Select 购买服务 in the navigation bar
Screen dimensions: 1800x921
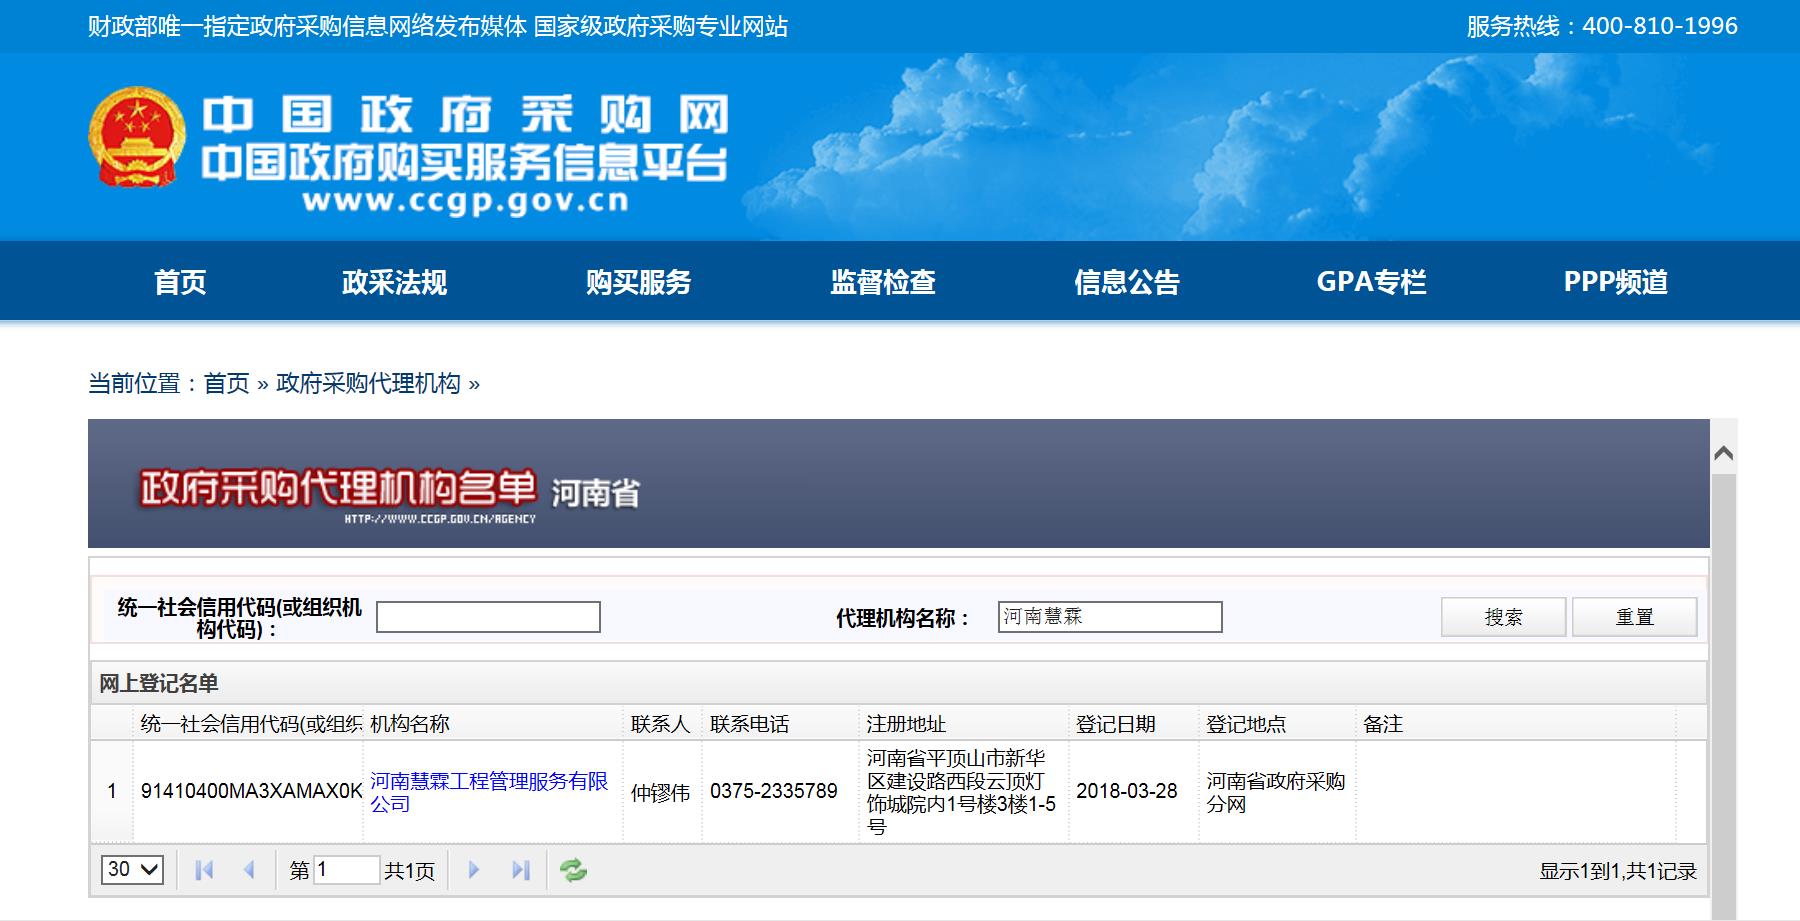(638, 282)
